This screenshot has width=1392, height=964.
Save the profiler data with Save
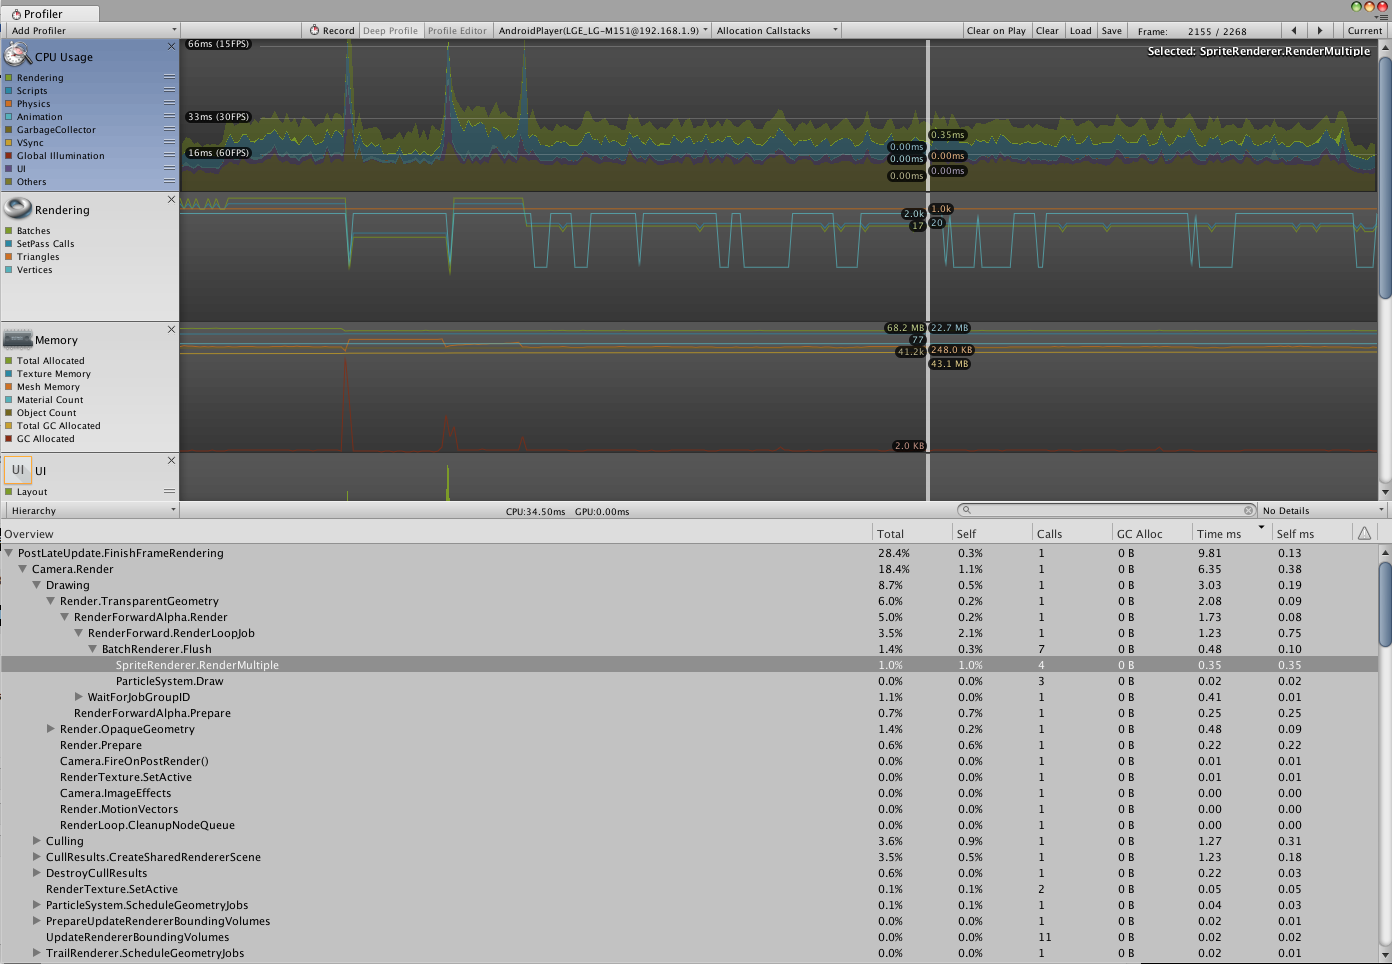click(x=1111, y=30)
